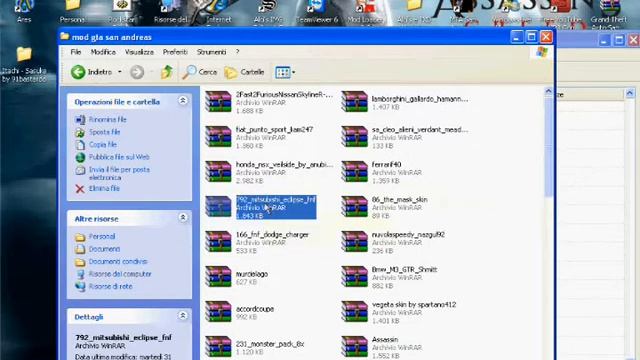
Task: Open Personal folder link
Action: pyautogui.click(x=102, y=236)
